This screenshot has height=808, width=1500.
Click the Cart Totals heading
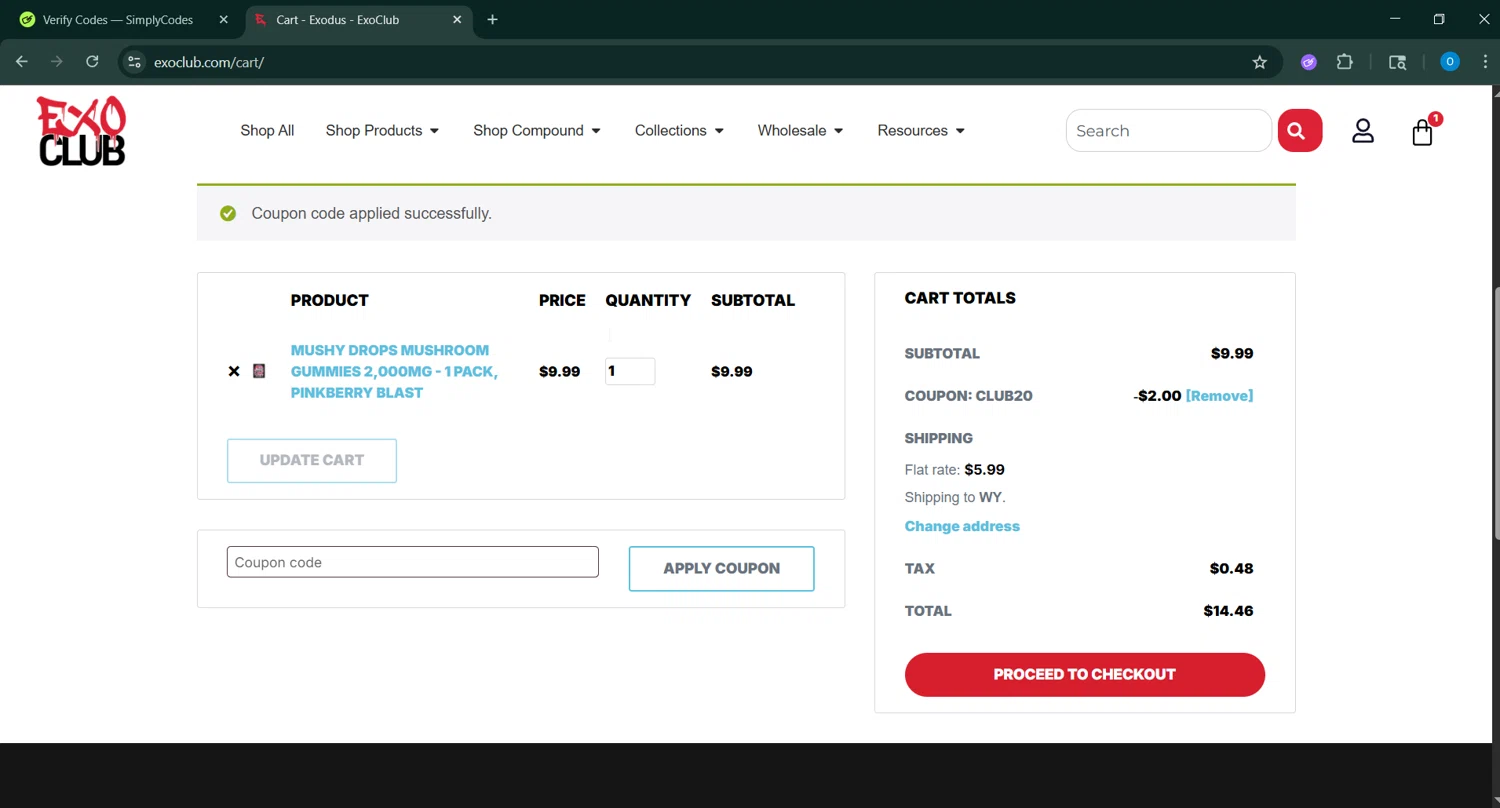960,298
